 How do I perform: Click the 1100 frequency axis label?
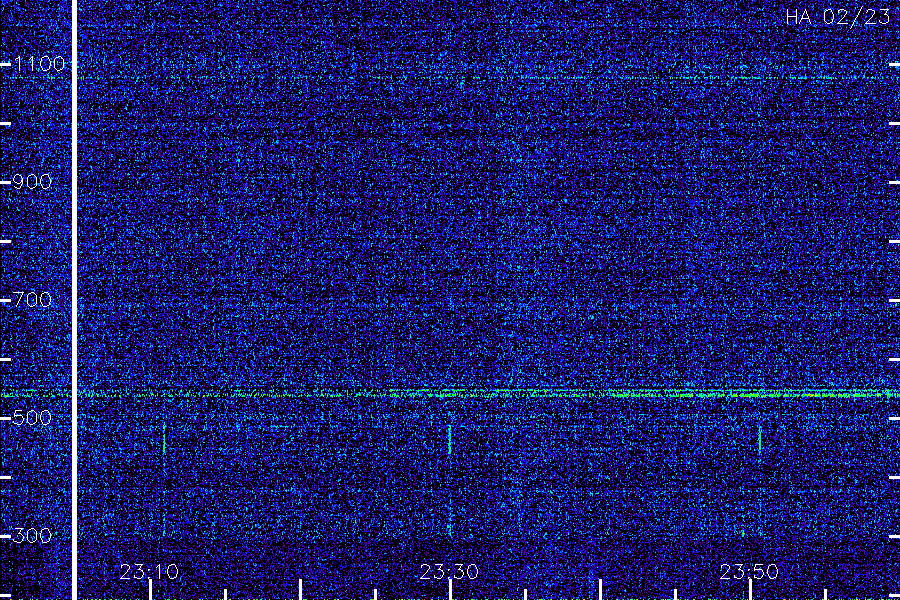point(40,64)
